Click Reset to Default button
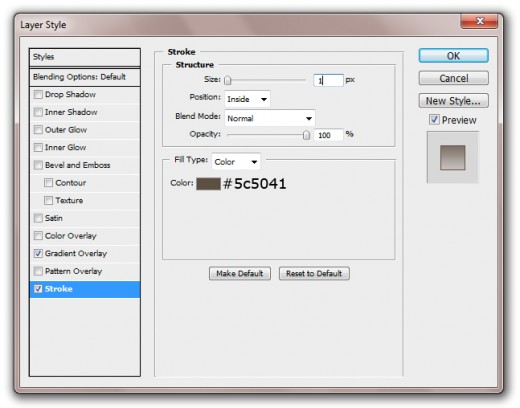Viewport: 520px width, 408px height. (314, 274)
